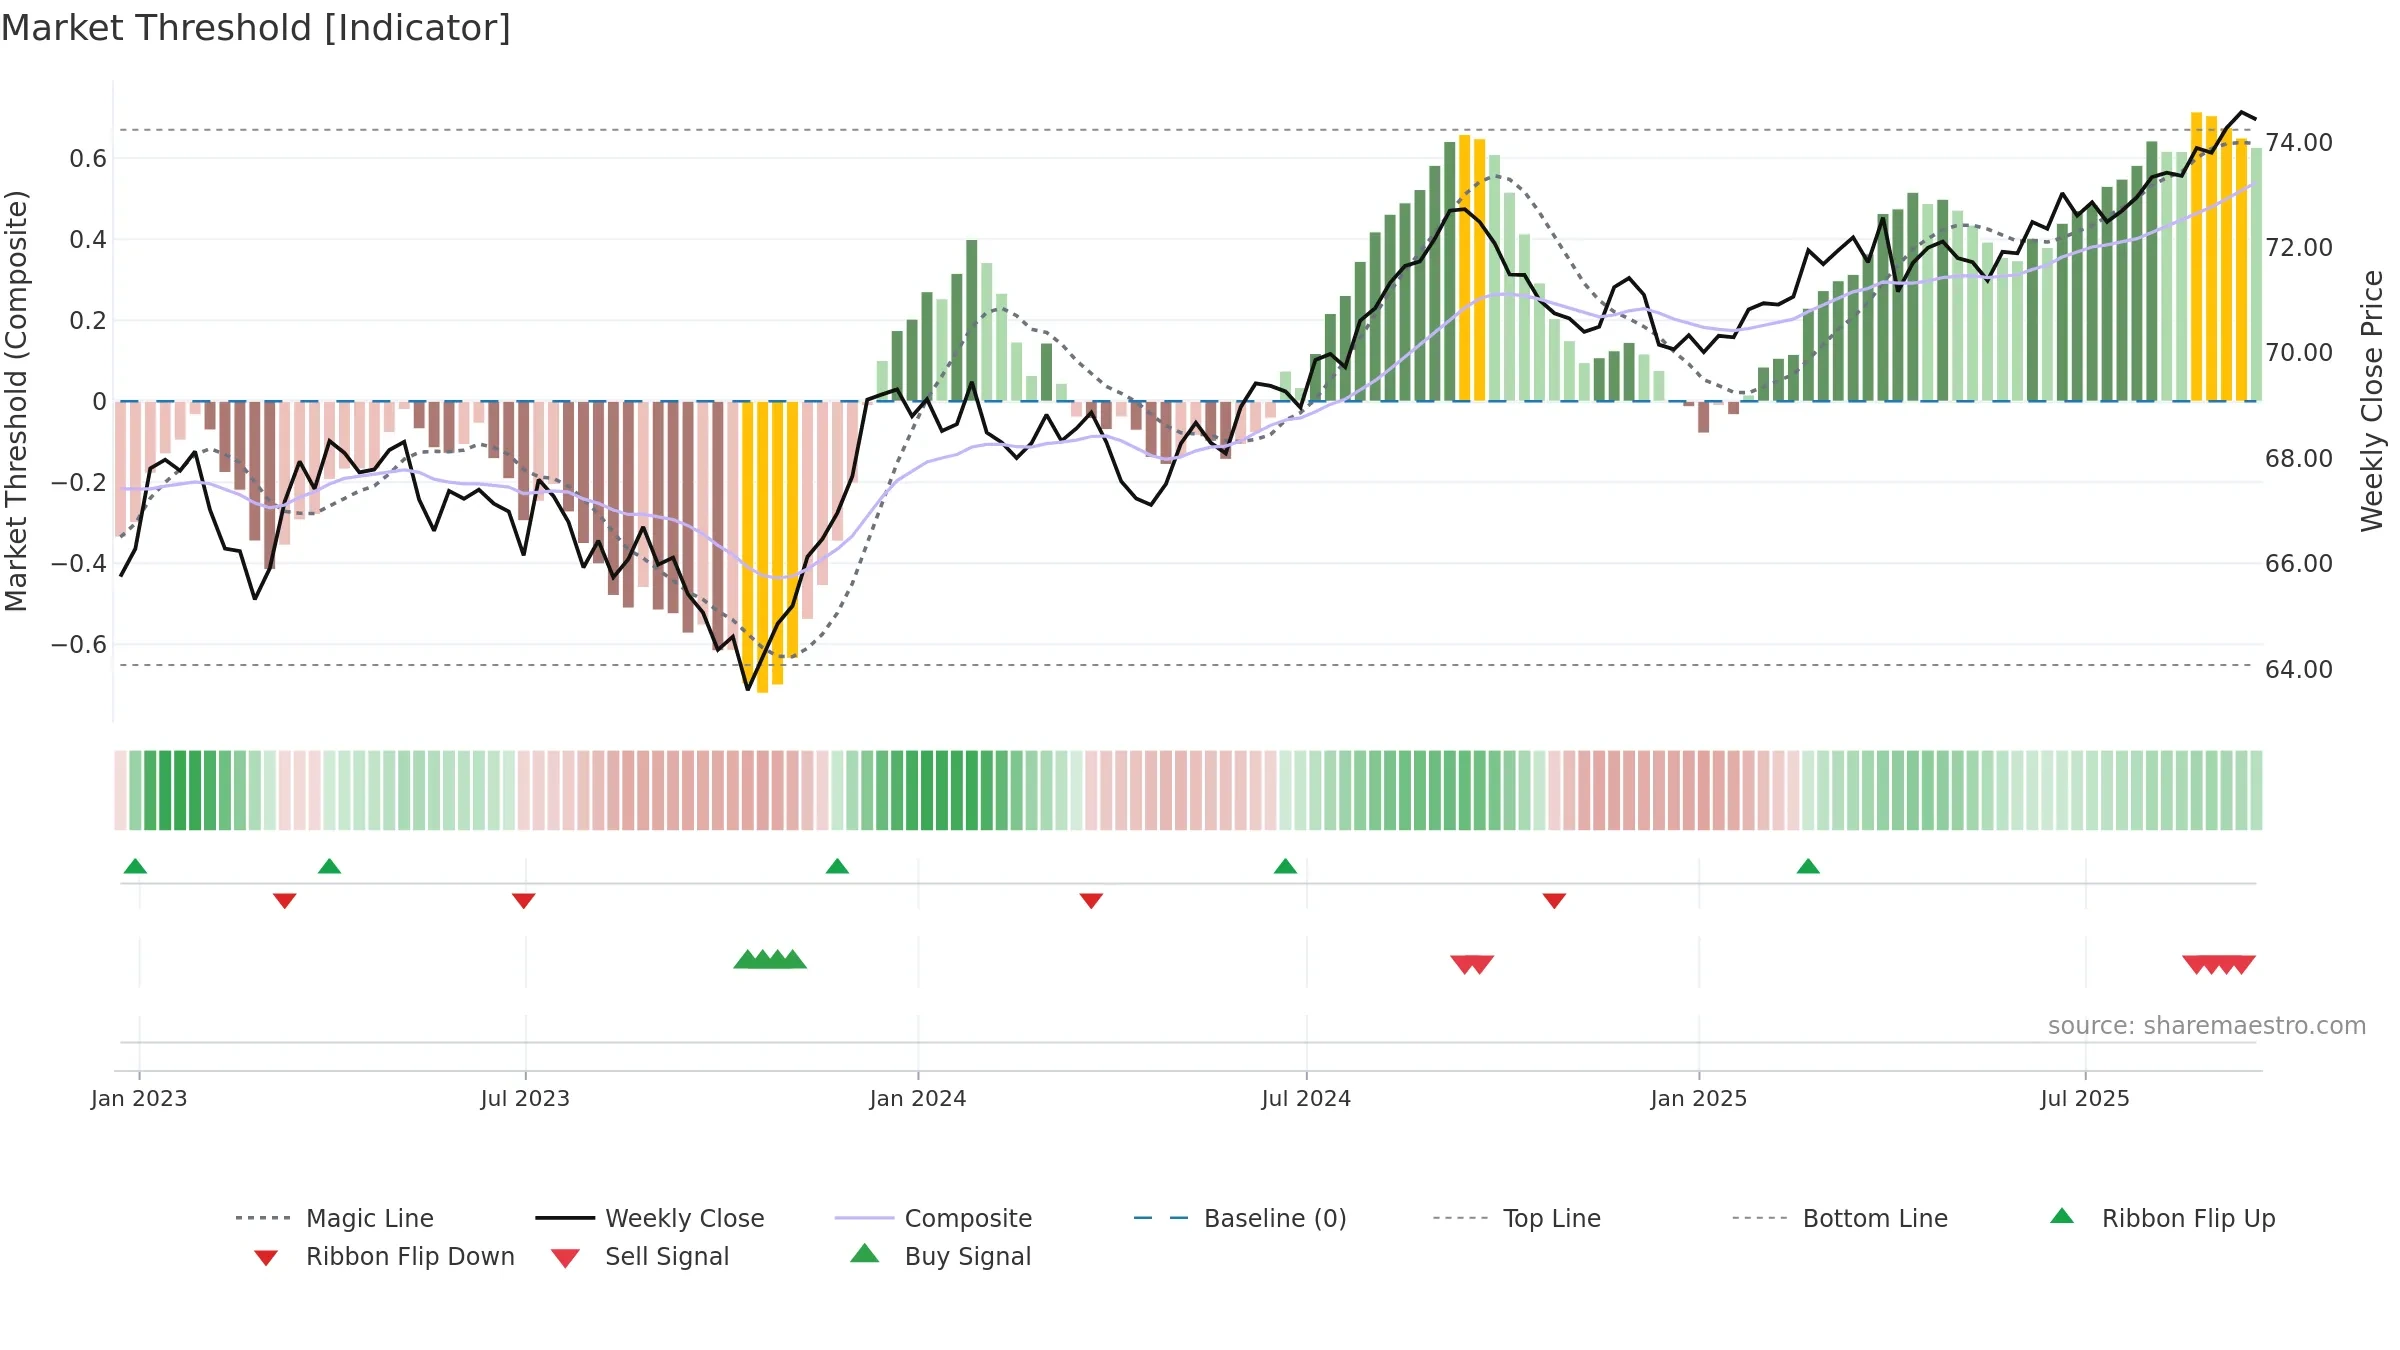Viewport: 2400px width, 1350px height.
Task: Click the −0.6 left axis tick label
Action: pyautogui.click(x=79, y=644)
